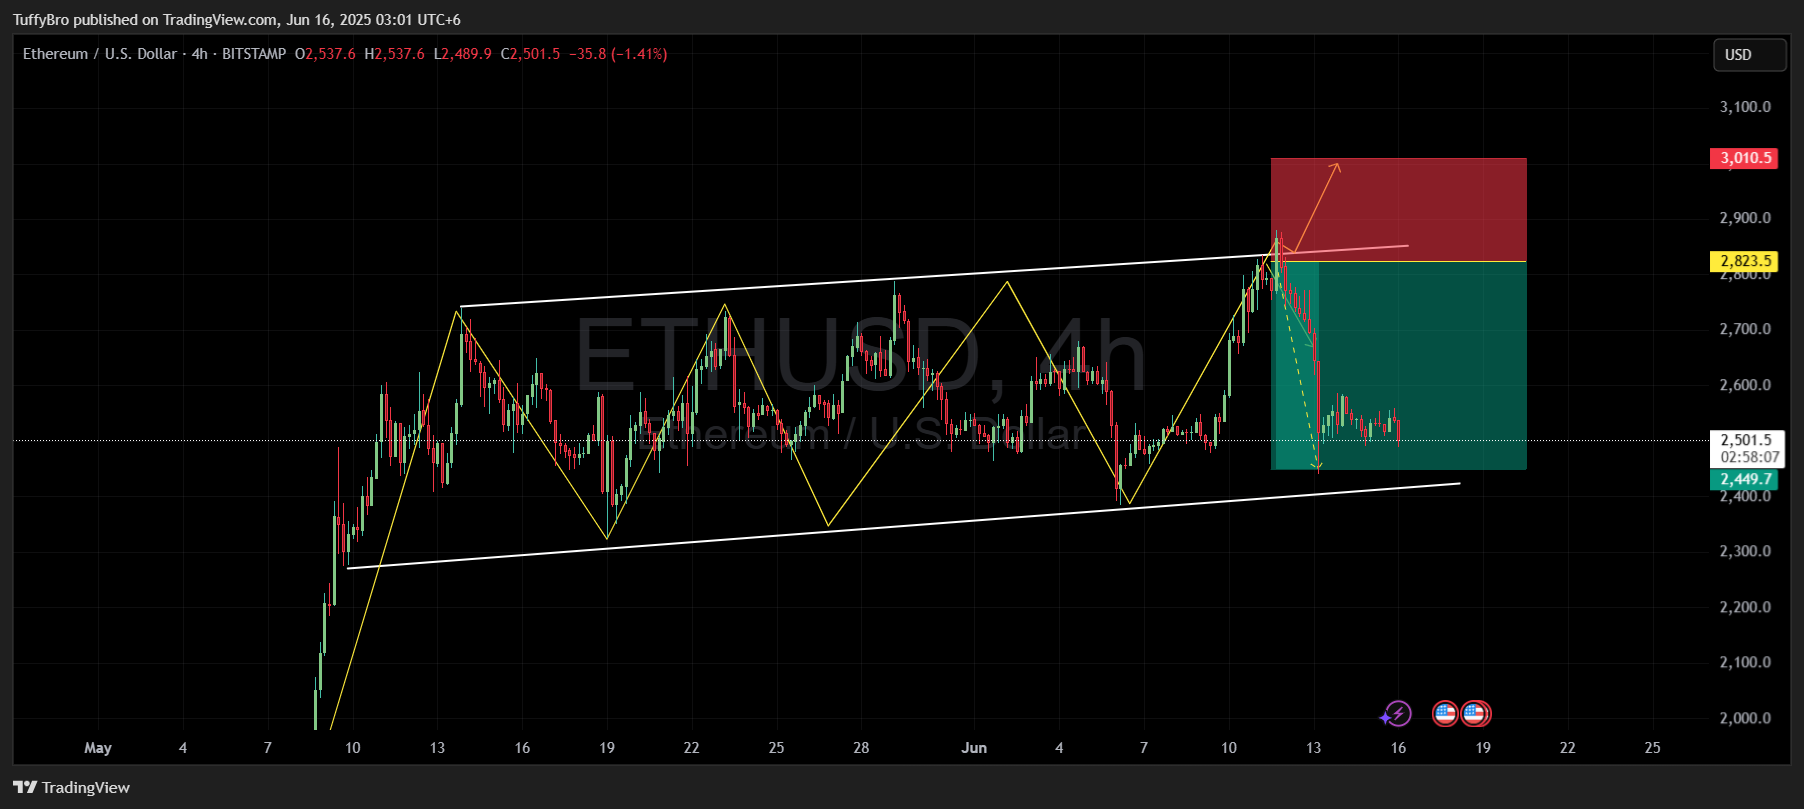The width and height of the screenshot is (1804, 809).
Task: Click the 2,600.0 price axis label
Action: coord(1745,385)
